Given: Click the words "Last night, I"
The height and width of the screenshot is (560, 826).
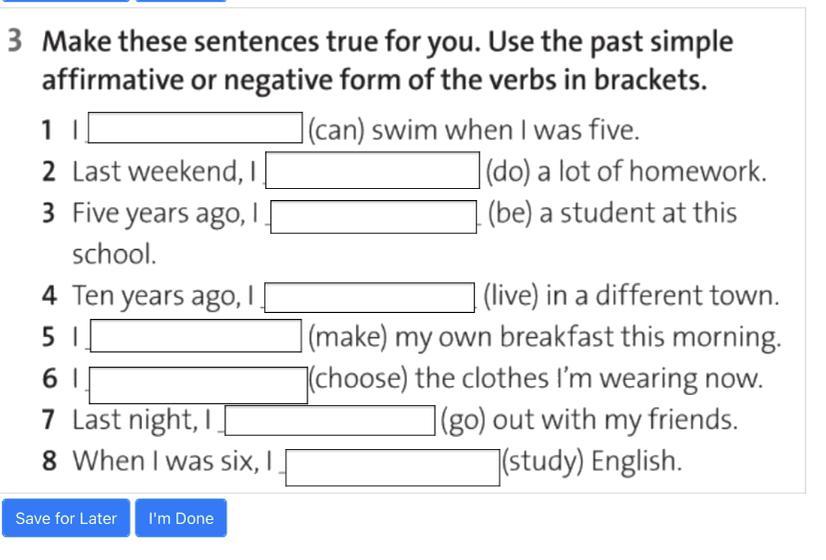Looking at the screenshot, I should [142, 420].
